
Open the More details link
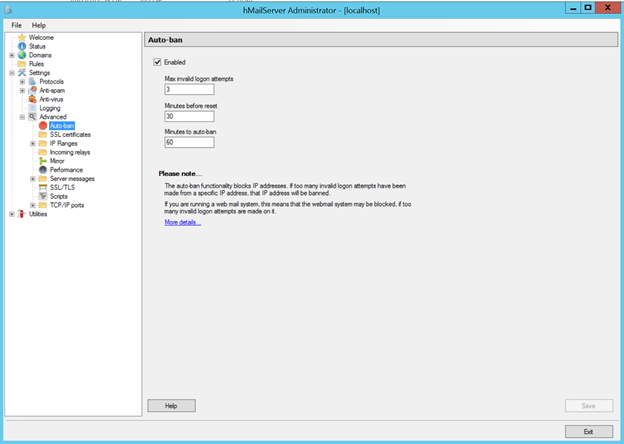(183, 222)
